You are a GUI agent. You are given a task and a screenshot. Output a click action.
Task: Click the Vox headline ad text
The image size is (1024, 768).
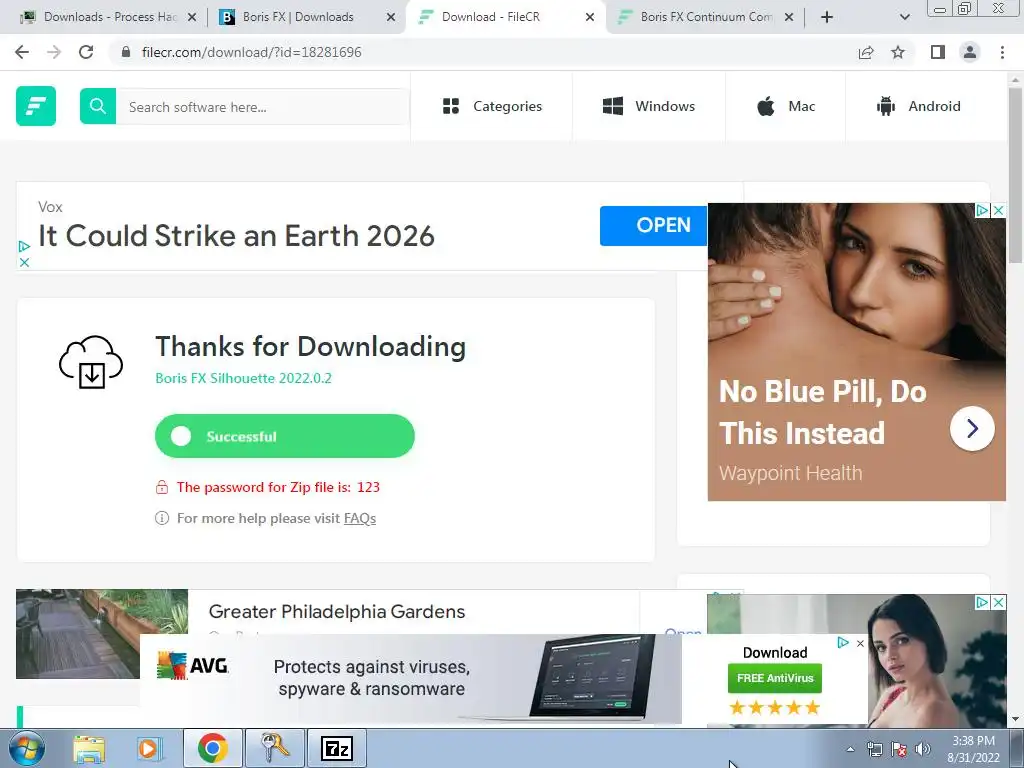[236, 236]
